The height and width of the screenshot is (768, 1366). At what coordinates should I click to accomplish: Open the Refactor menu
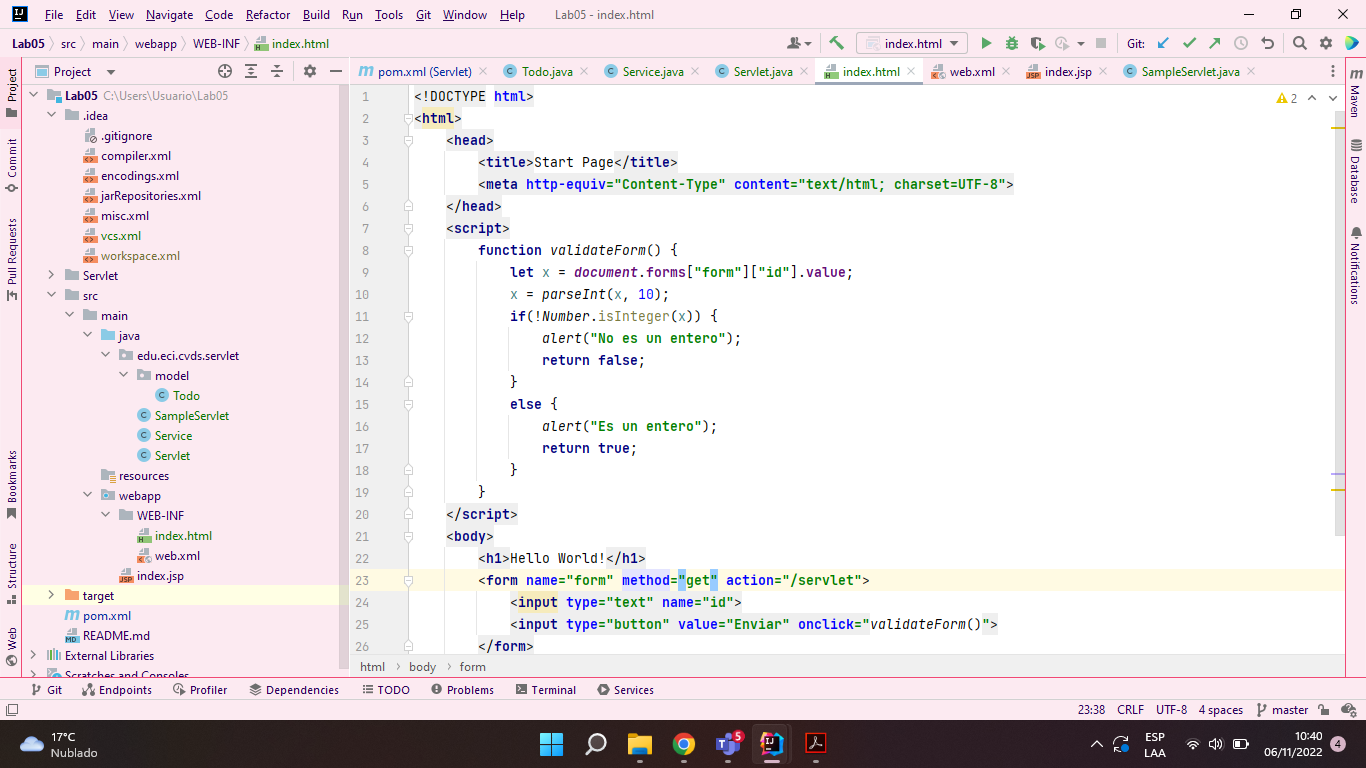[268, 15]
